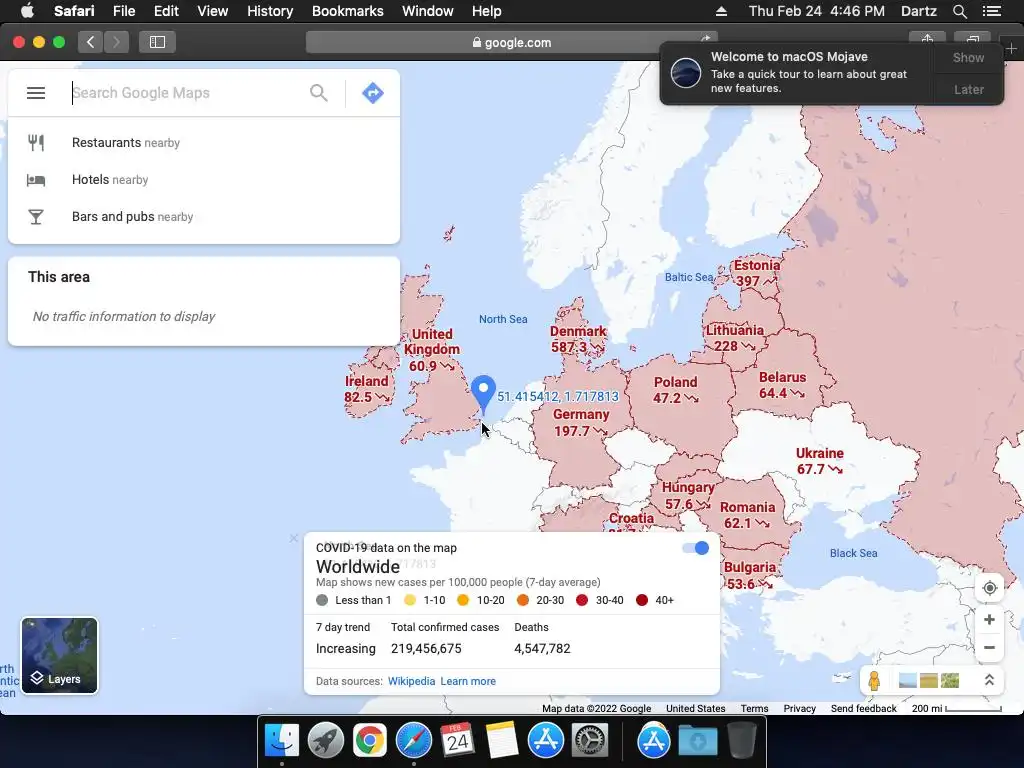Open Notes from the Dock
The width and height of the screenshot is (1024, 768).
502,740
